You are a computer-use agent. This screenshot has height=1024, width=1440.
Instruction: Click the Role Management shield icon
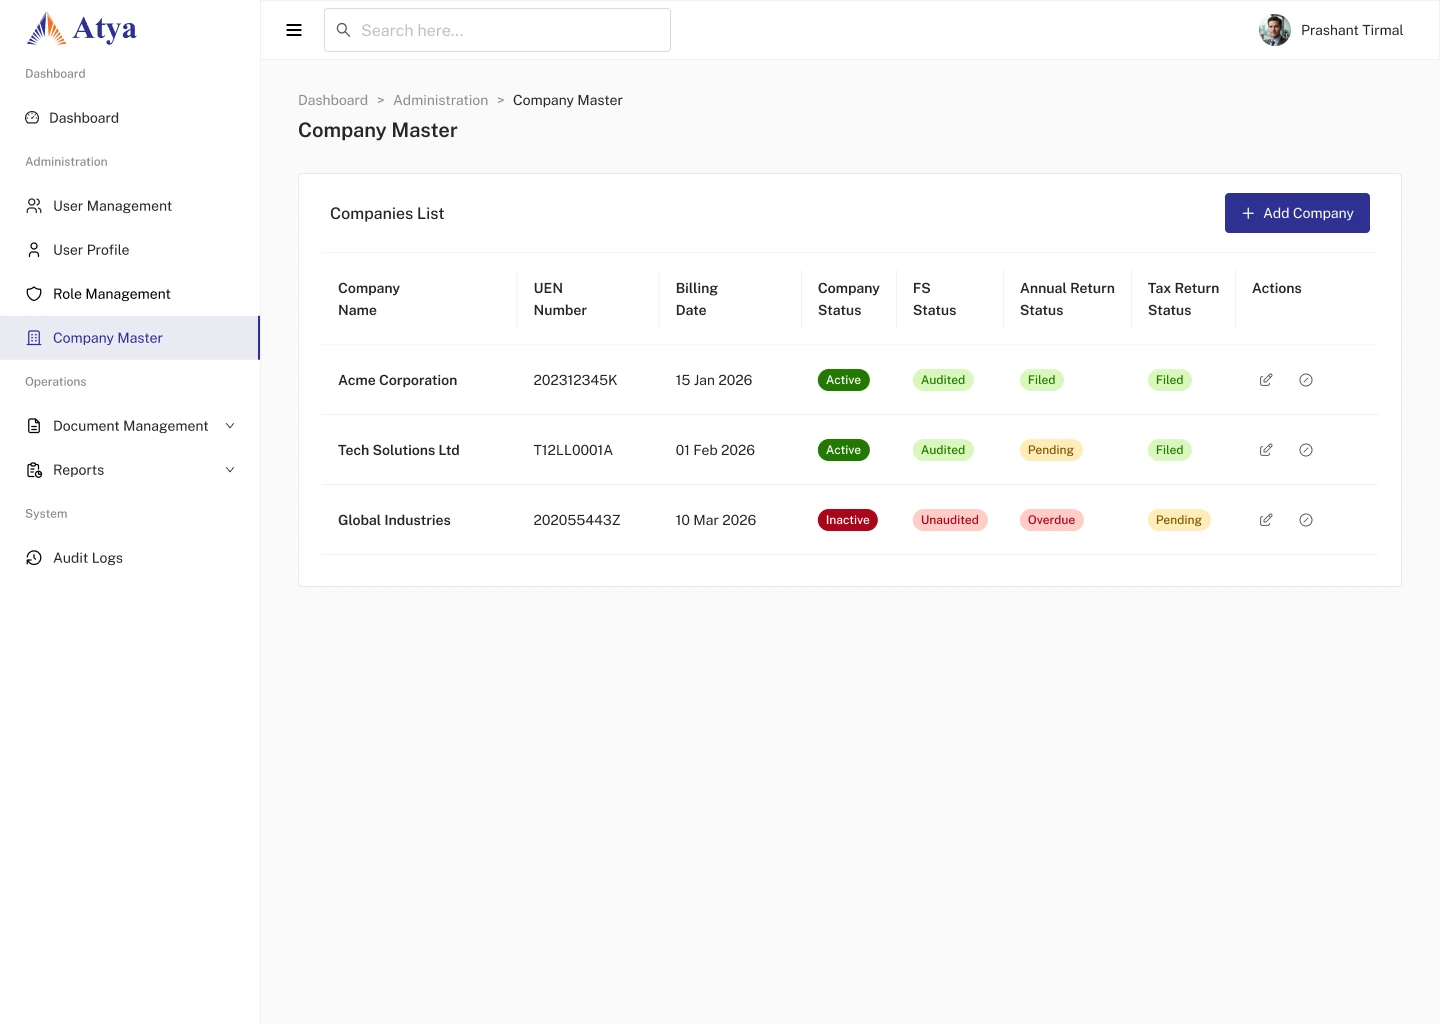click(34, 294)
